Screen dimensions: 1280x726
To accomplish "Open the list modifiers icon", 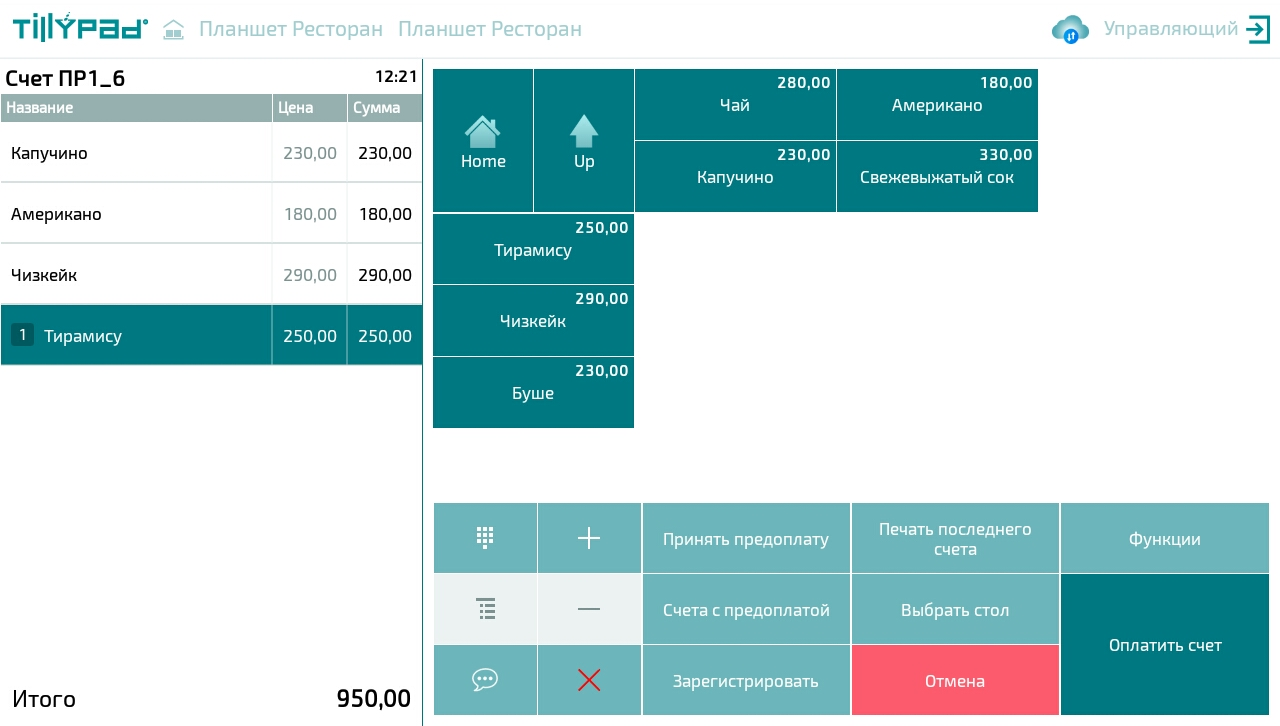I will [485, 609].
